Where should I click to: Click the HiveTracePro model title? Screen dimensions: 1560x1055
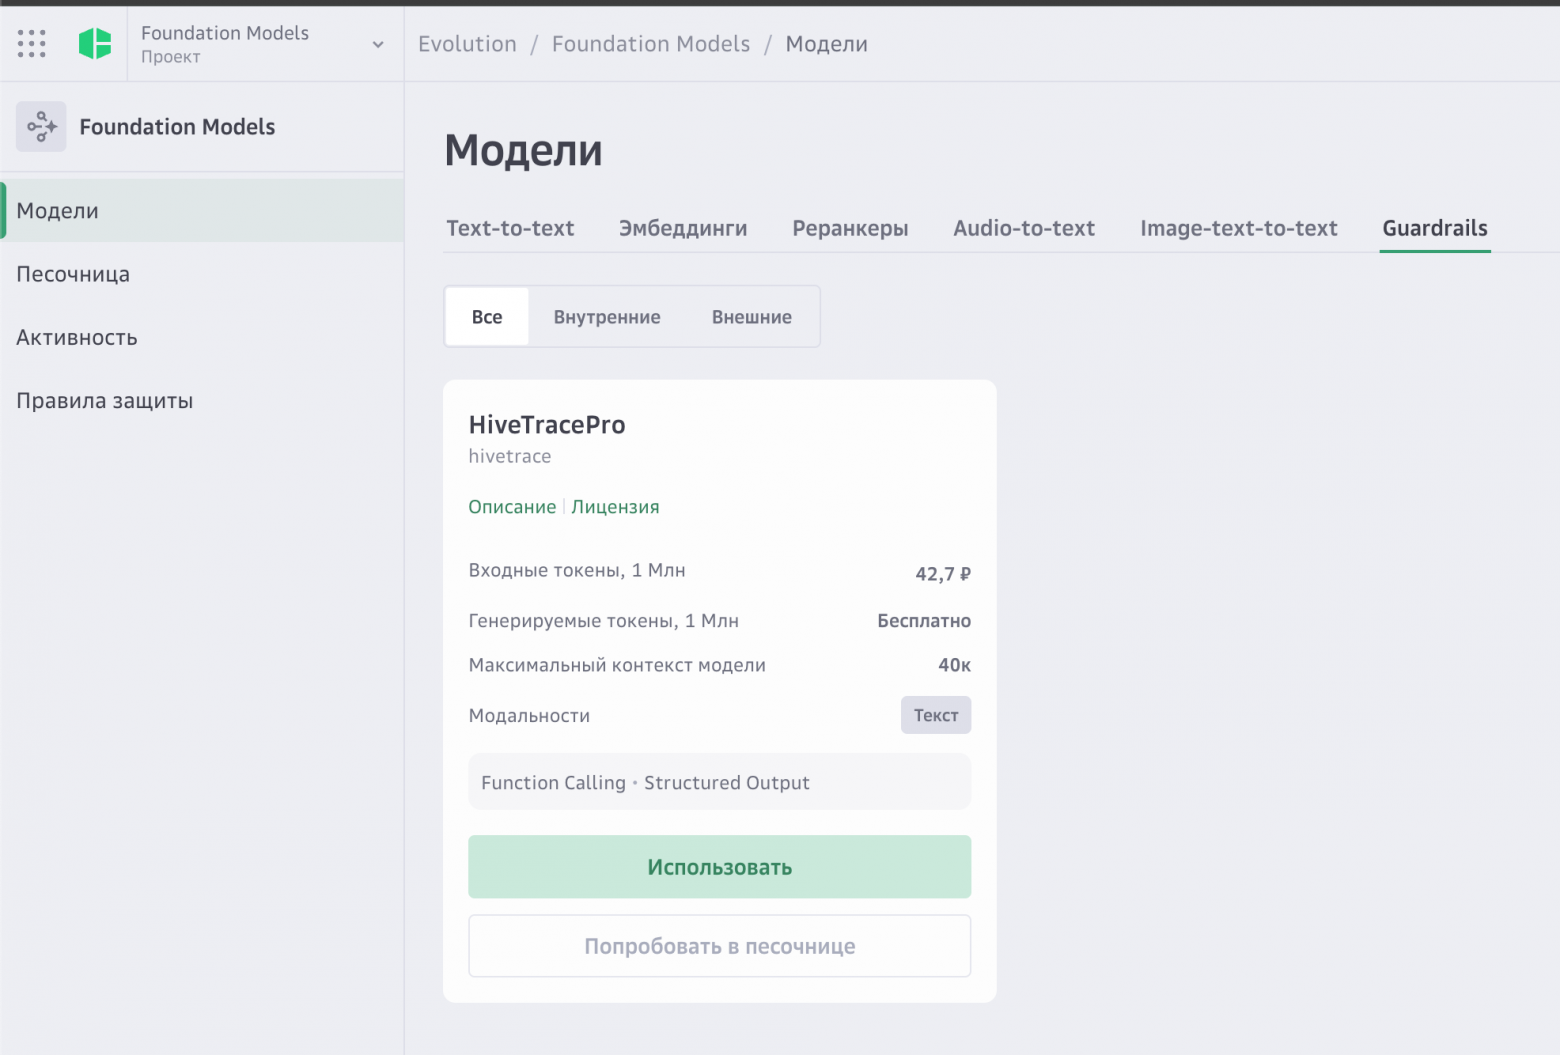[547, 425]
